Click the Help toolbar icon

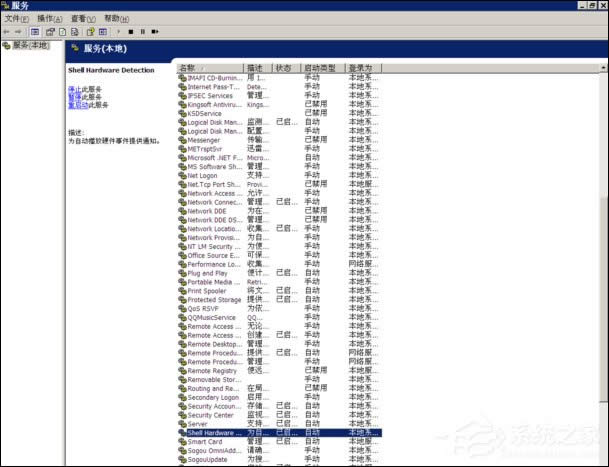(x=89, y=31)
